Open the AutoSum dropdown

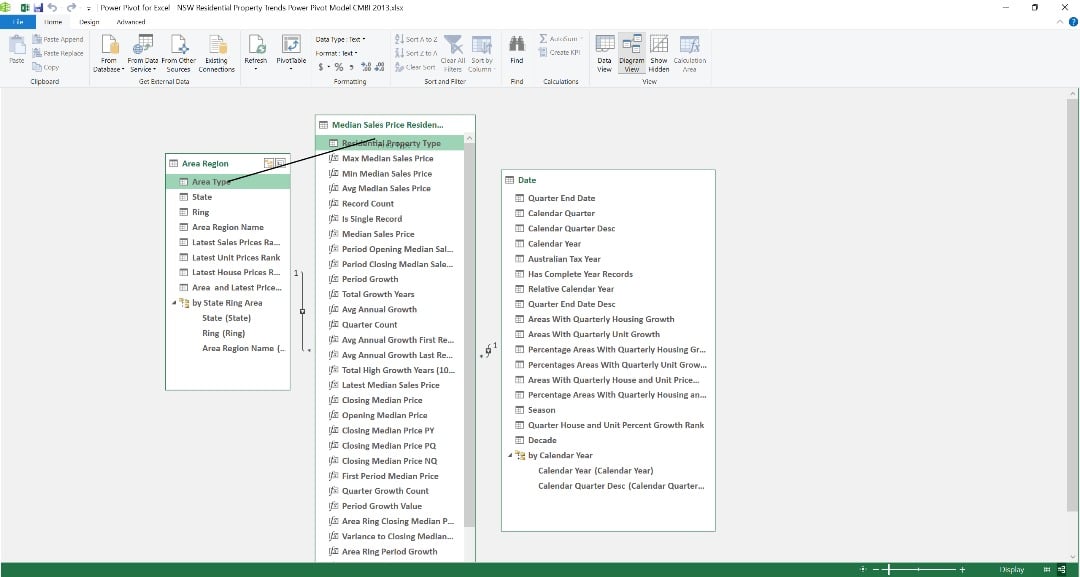coord(561,39)
